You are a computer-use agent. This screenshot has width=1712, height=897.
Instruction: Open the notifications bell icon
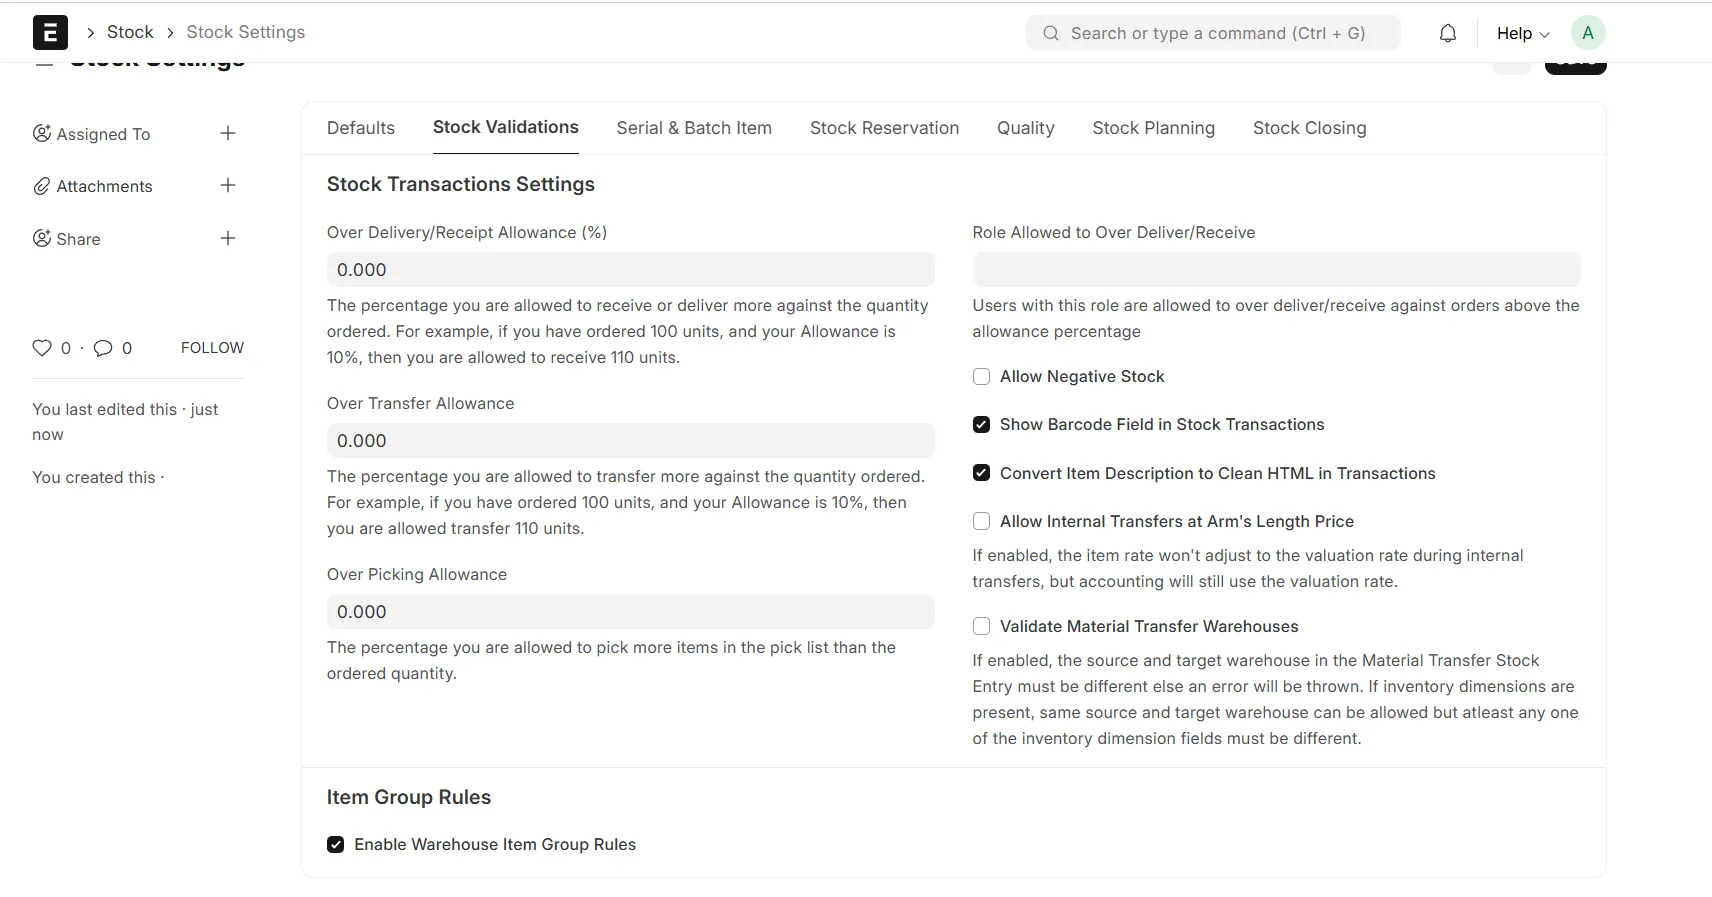[x=1447, y=33]
